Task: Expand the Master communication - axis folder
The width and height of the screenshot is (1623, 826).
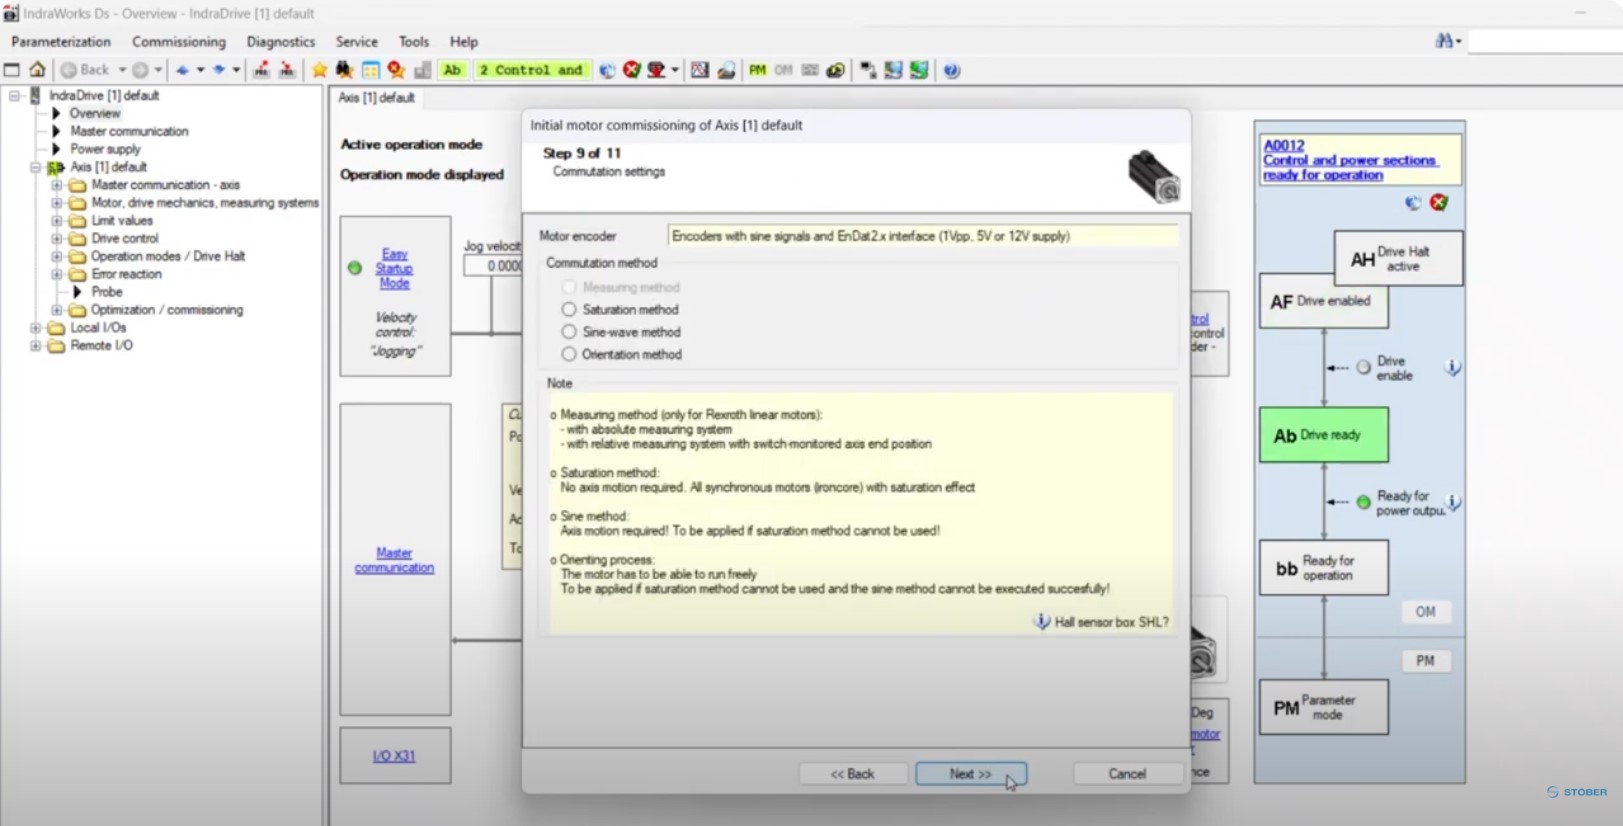Action: click(x=57, y=185)
